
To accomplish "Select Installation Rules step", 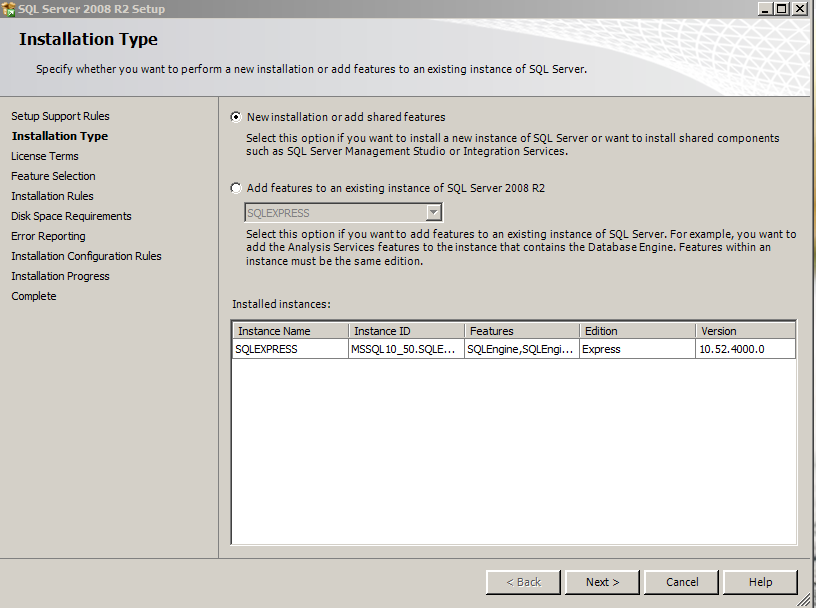I will click(52, 196).
